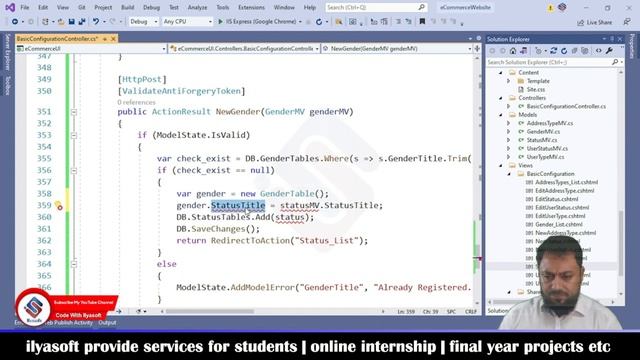640x360 pixels.
Task: Open the Build menu
Action: [x=127, y=7]
